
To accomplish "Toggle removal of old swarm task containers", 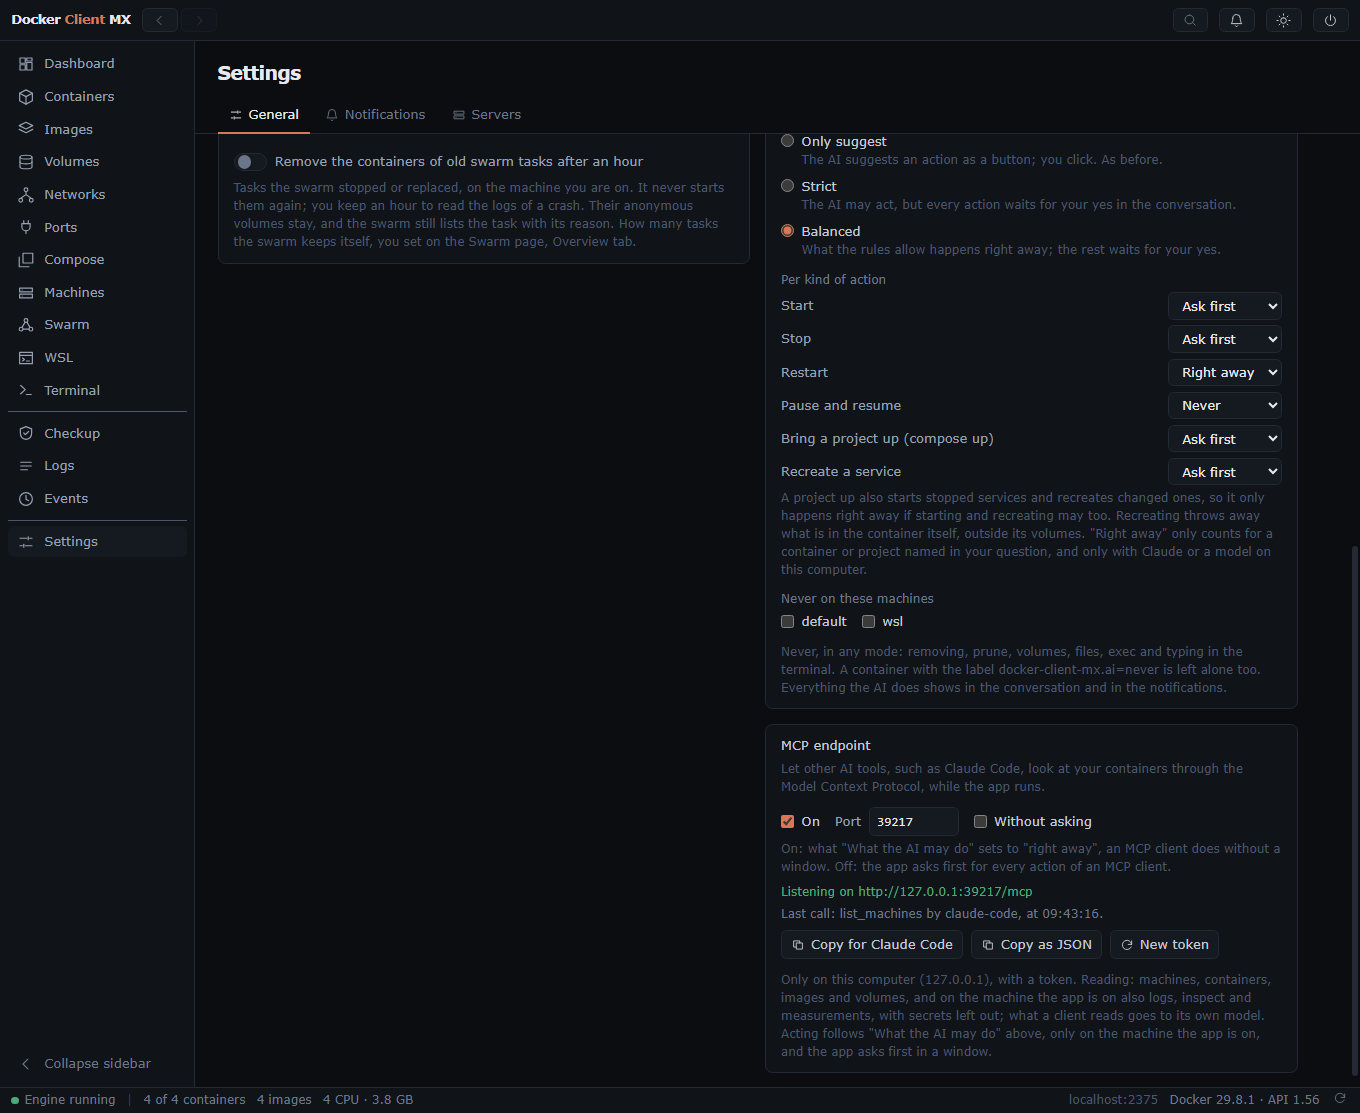I will pos(250,162).
